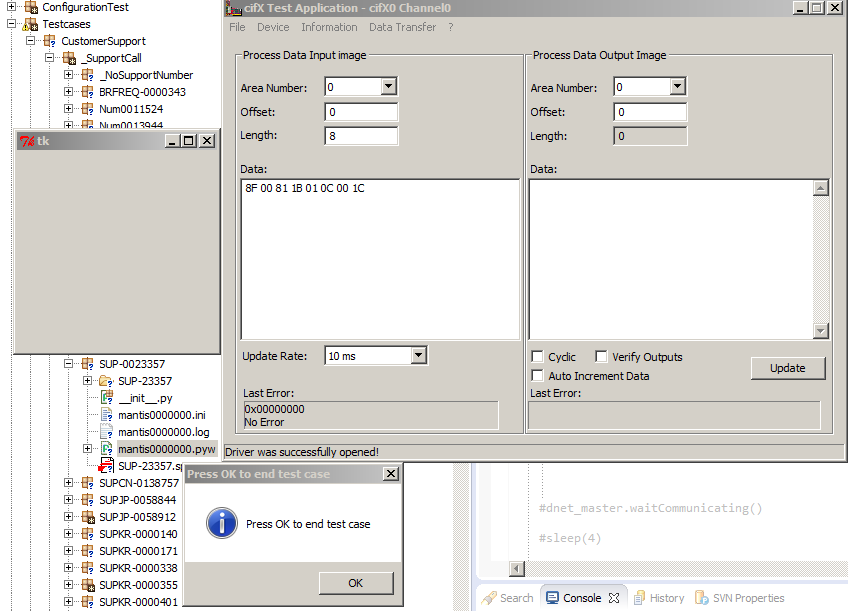Click the tk window feather icon
848x611 pixels.
tap(27, 141)
